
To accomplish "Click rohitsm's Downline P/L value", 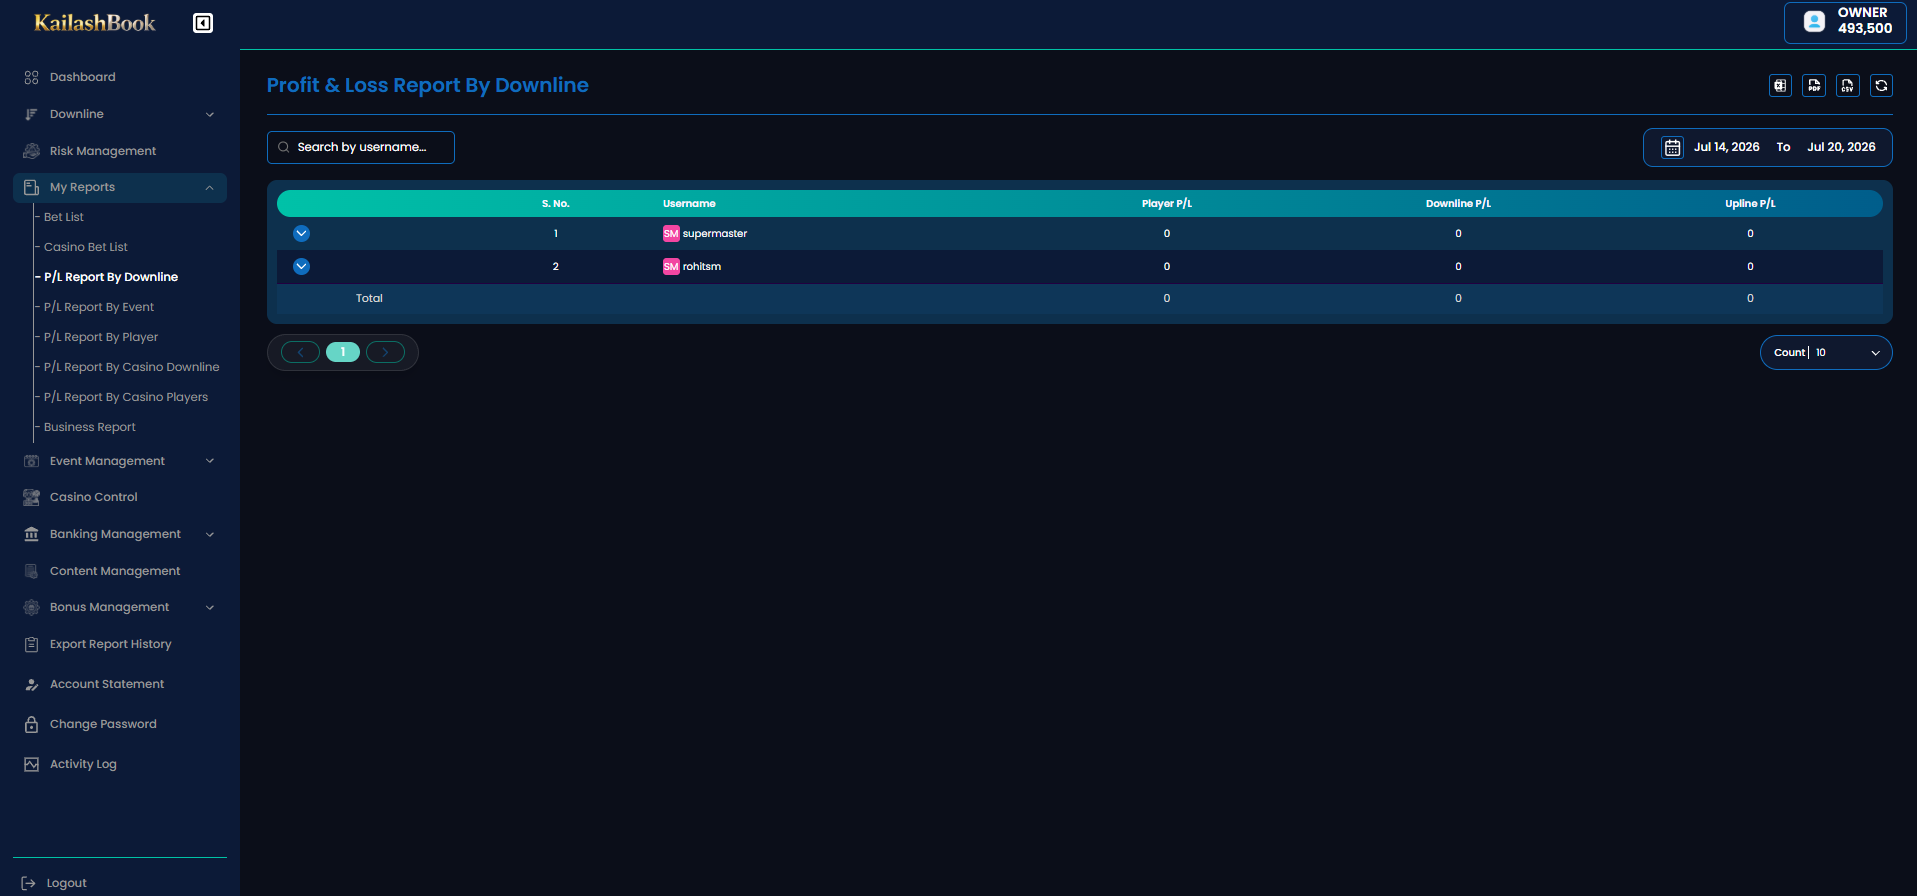I will (x=1458, y=267).
